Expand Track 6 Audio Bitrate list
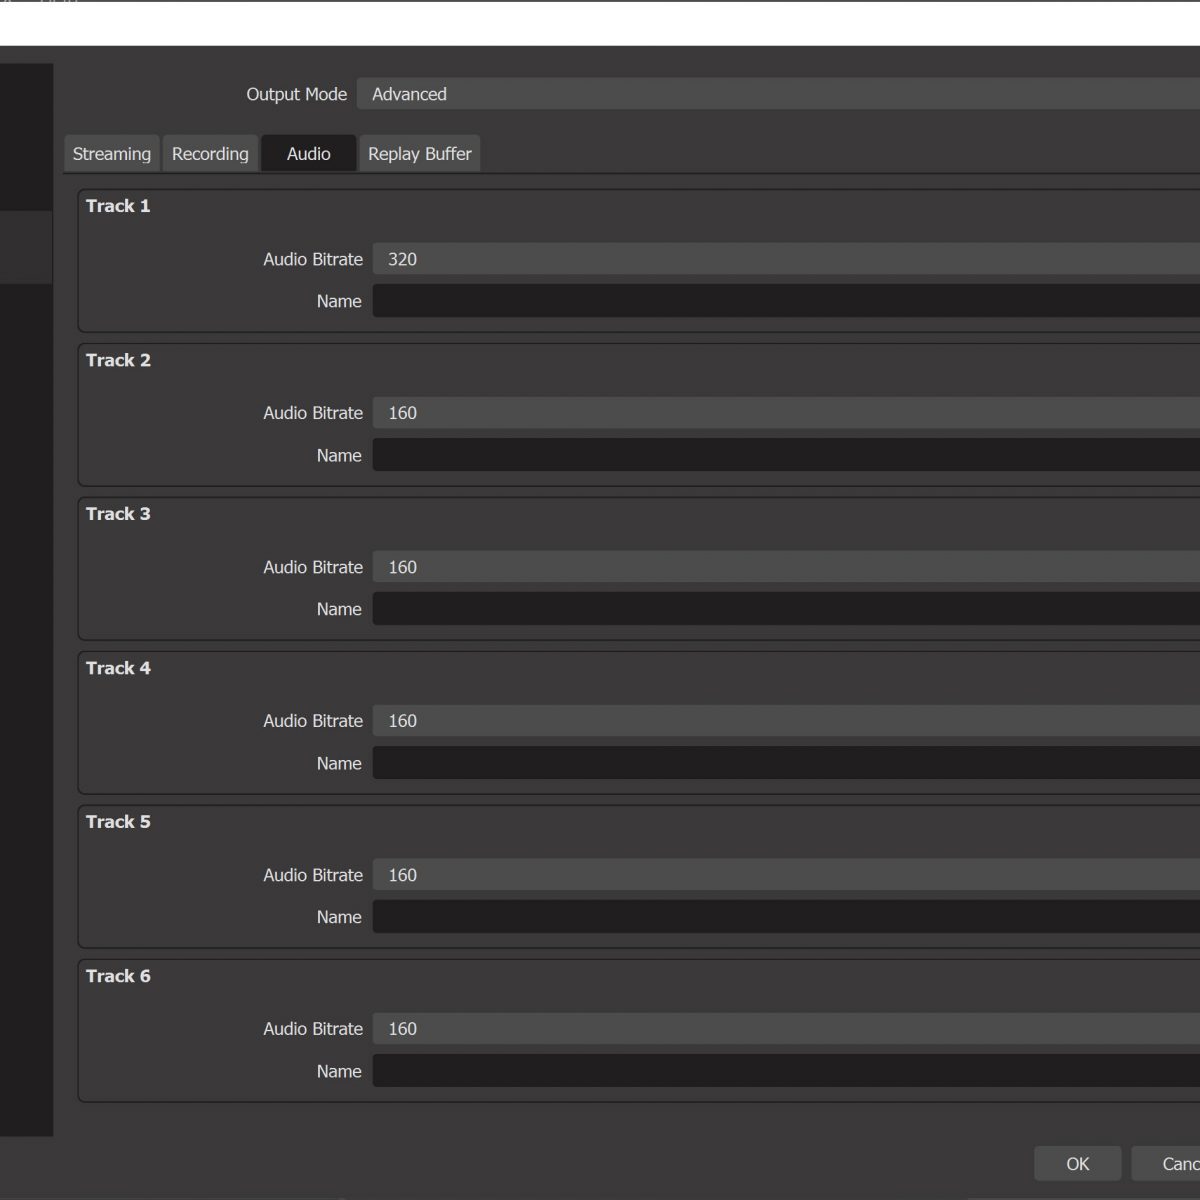This screenshot has width=1200, height=1200. [x=785, y=1029]
